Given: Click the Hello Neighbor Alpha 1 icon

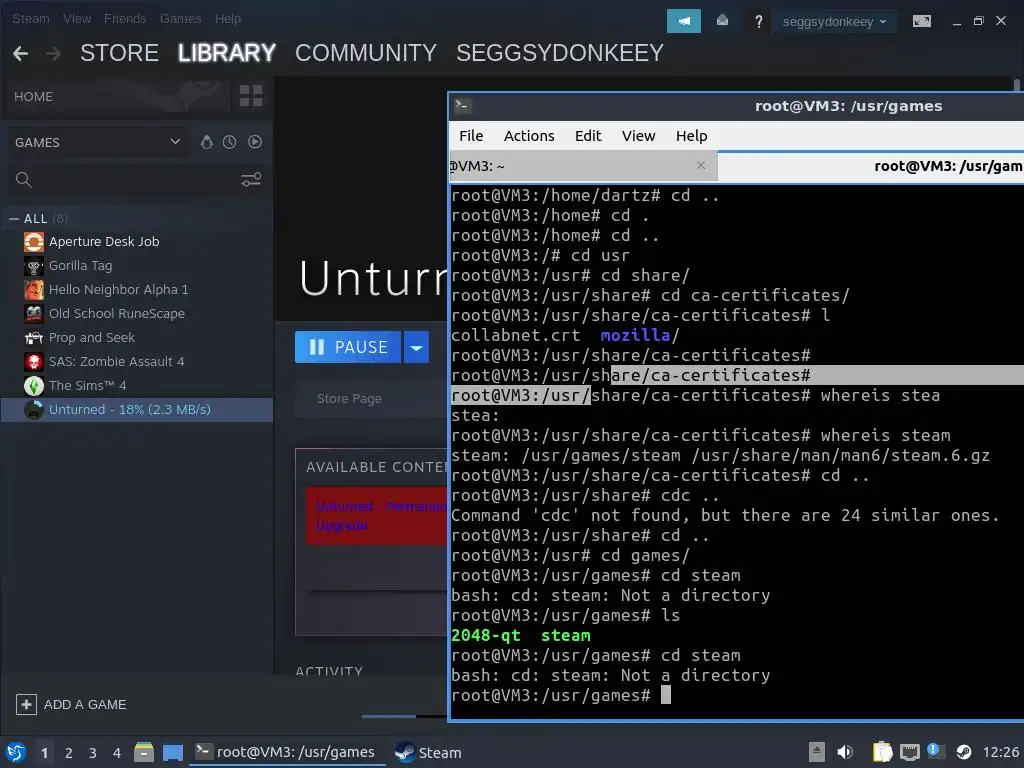Looking at the screenshot, I should [x=34, y=289].
